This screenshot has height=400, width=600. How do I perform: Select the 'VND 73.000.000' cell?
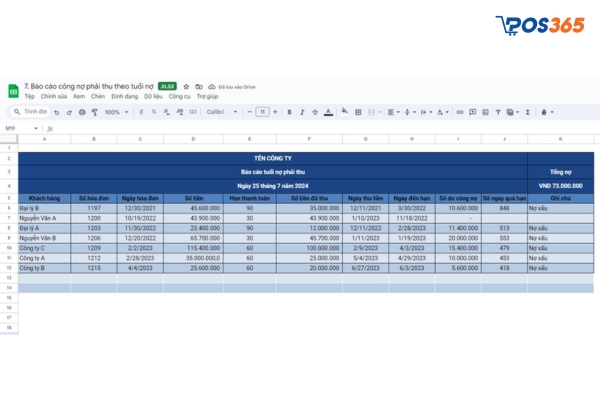click(561, 186)
